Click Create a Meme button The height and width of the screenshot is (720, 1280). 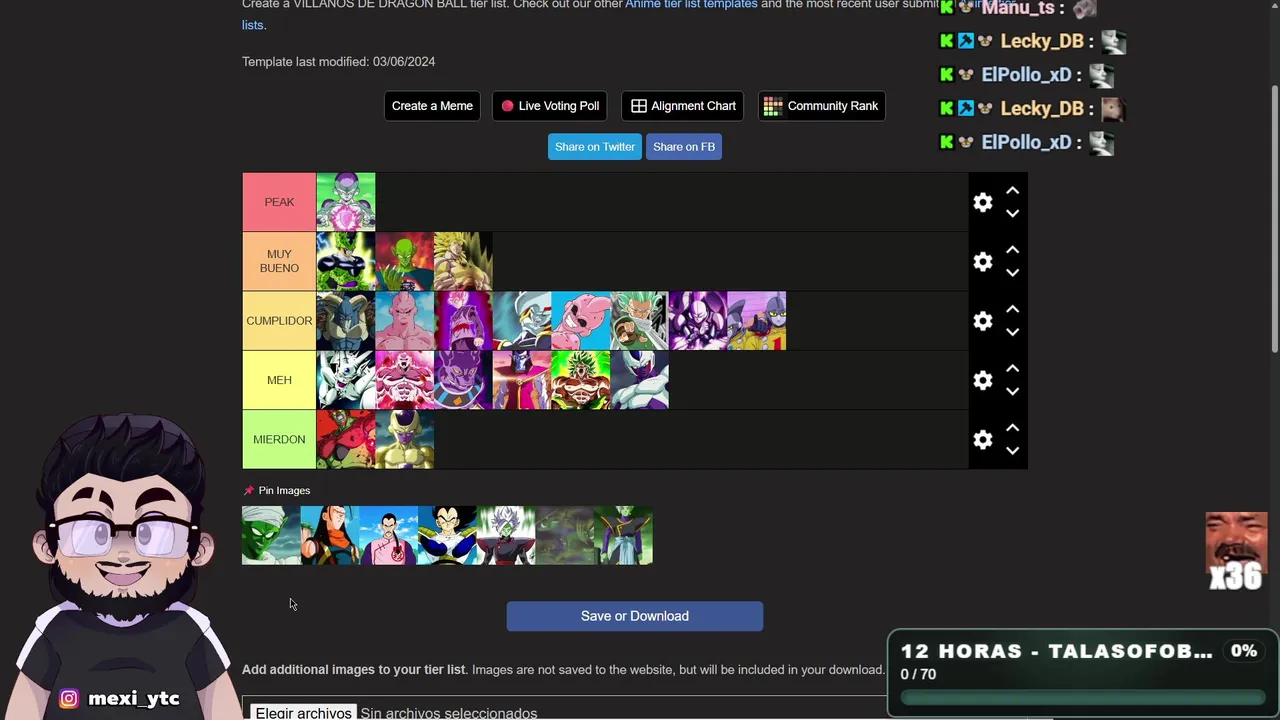pyautogui.click(x=432, y=106)
